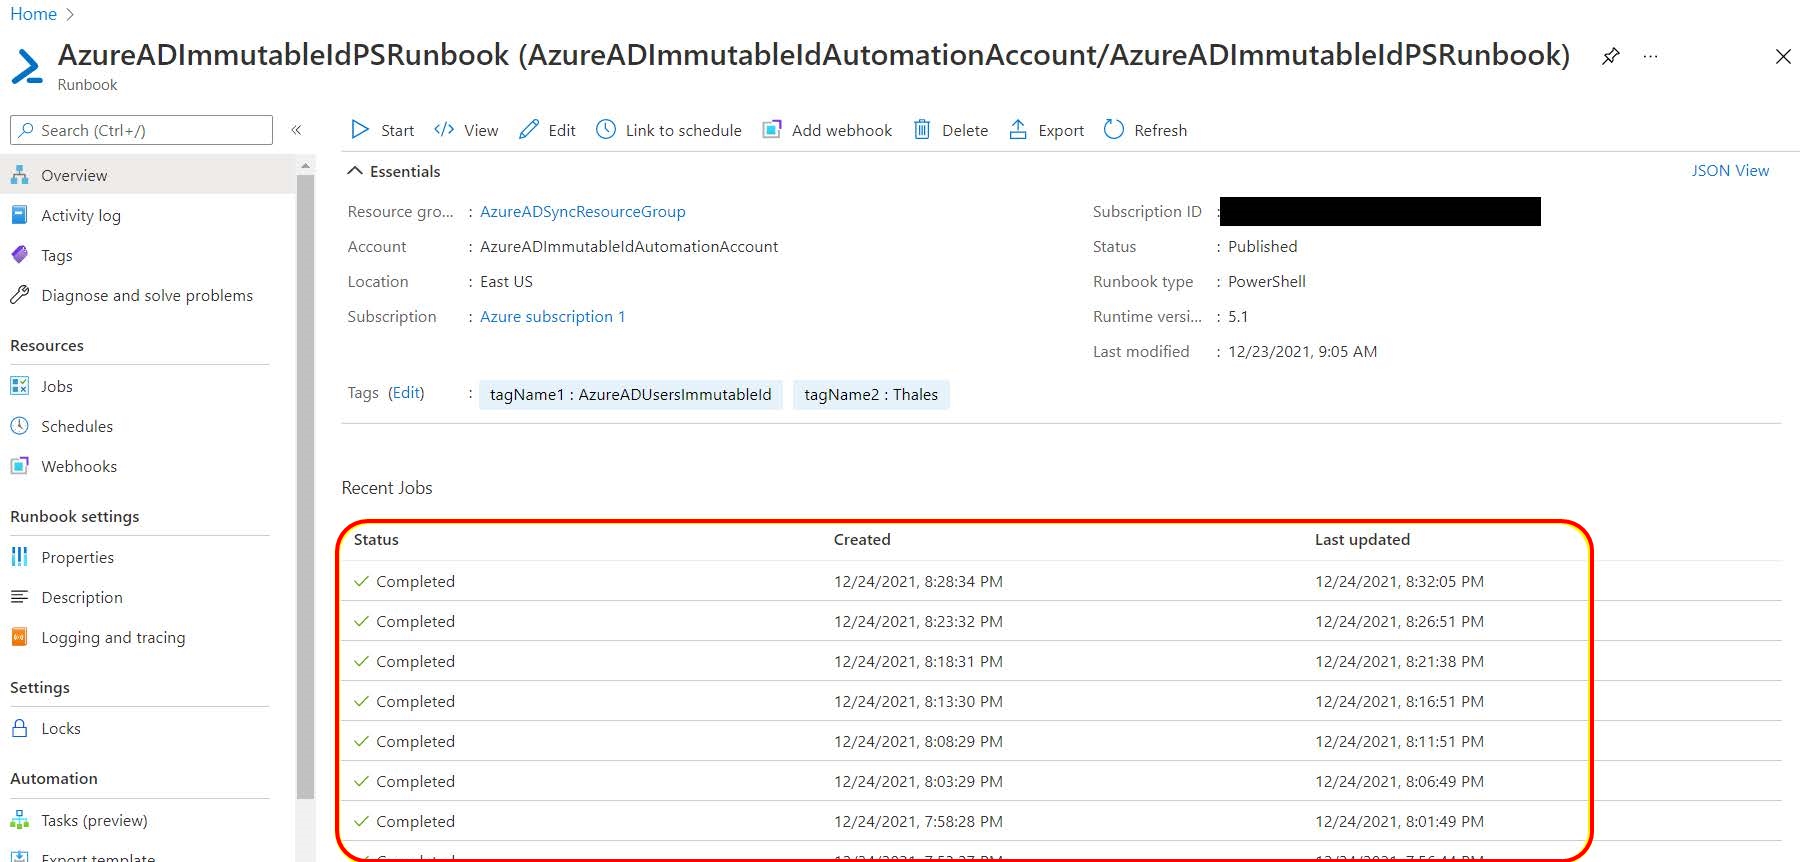Open the runbook View code icon

click(444, 130)
